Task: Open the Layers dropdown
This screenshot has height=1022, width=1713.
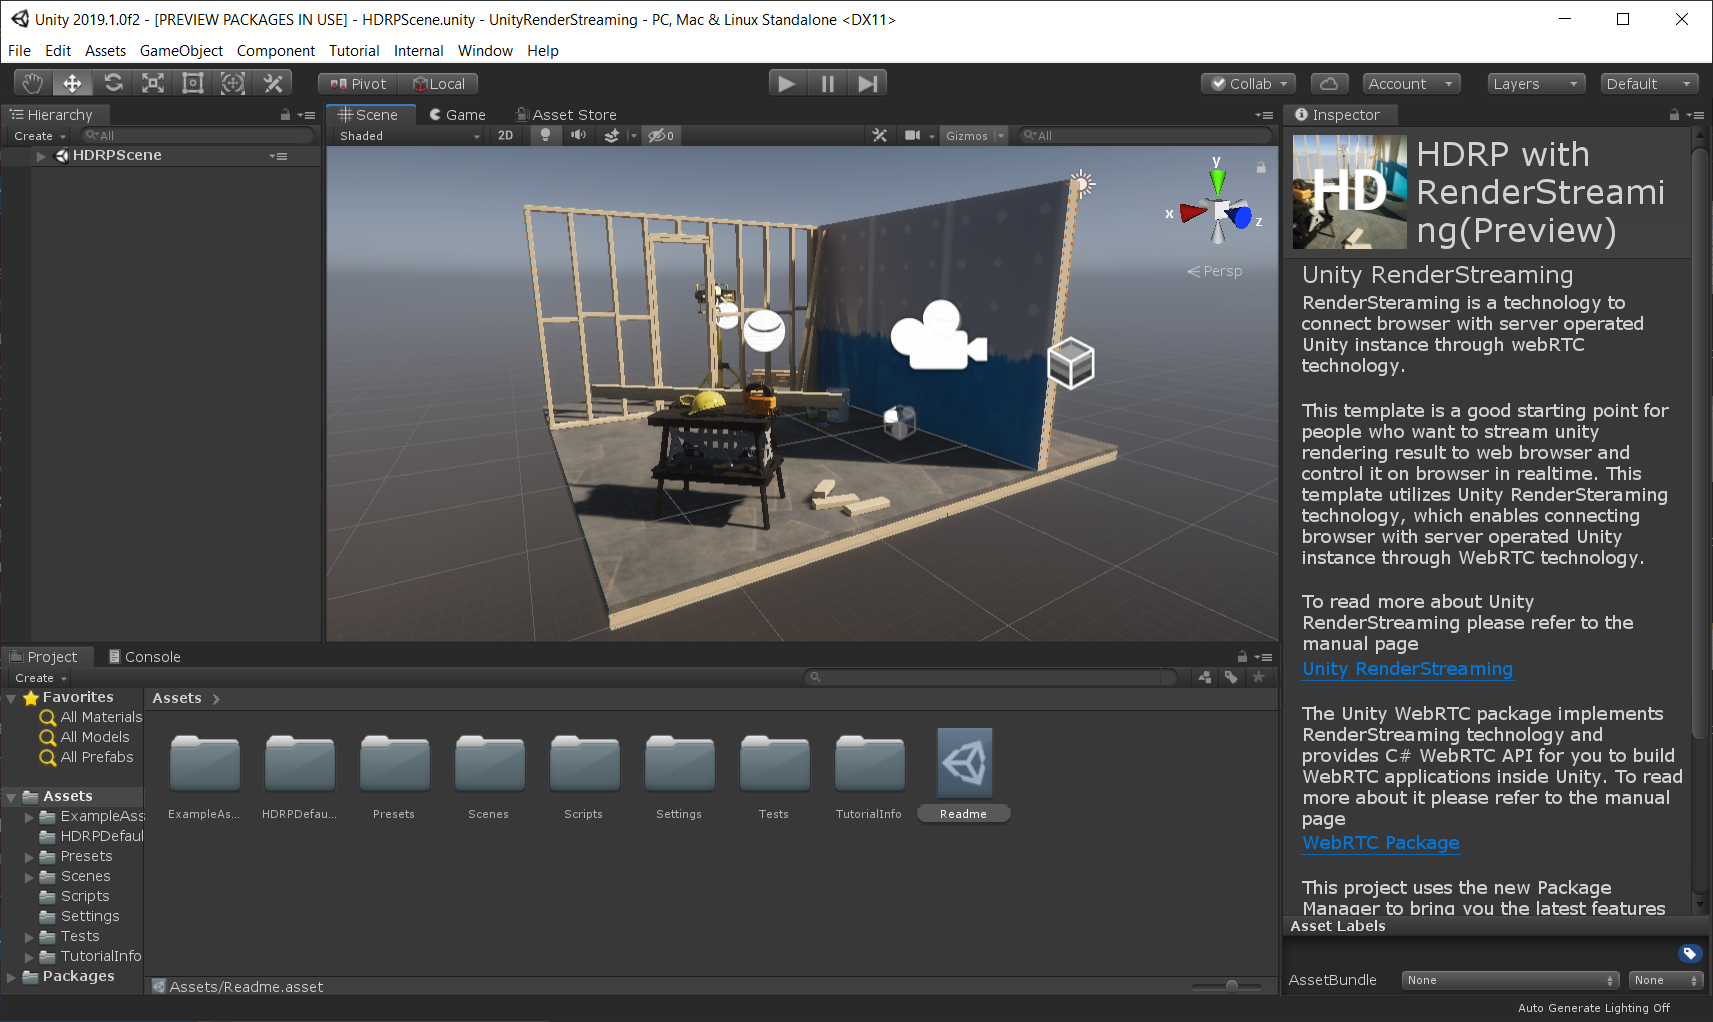Action: click(1534, 84)
